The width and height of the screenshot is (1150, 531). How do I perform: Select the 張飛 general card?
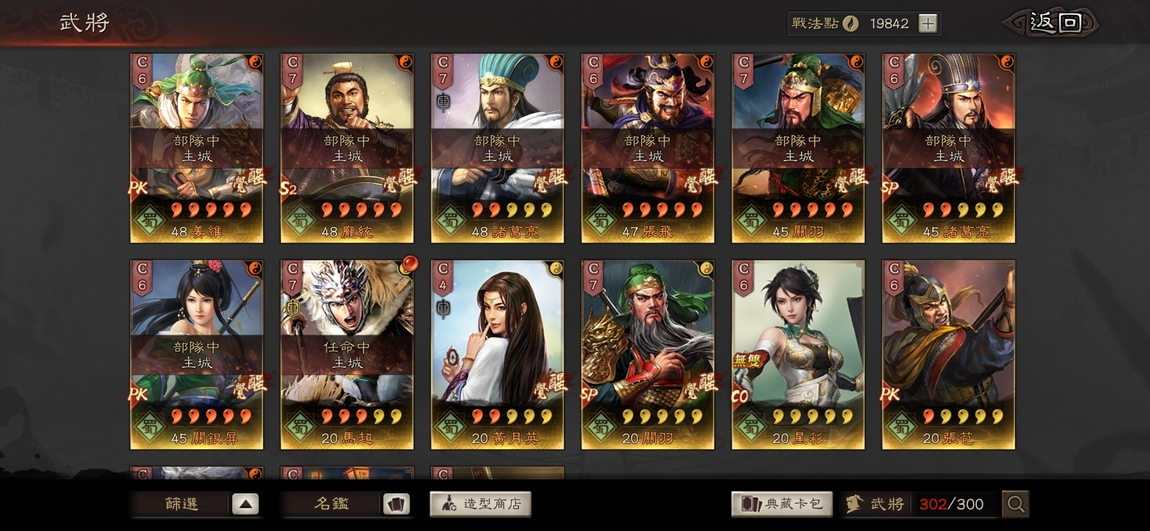coord(649,148)
